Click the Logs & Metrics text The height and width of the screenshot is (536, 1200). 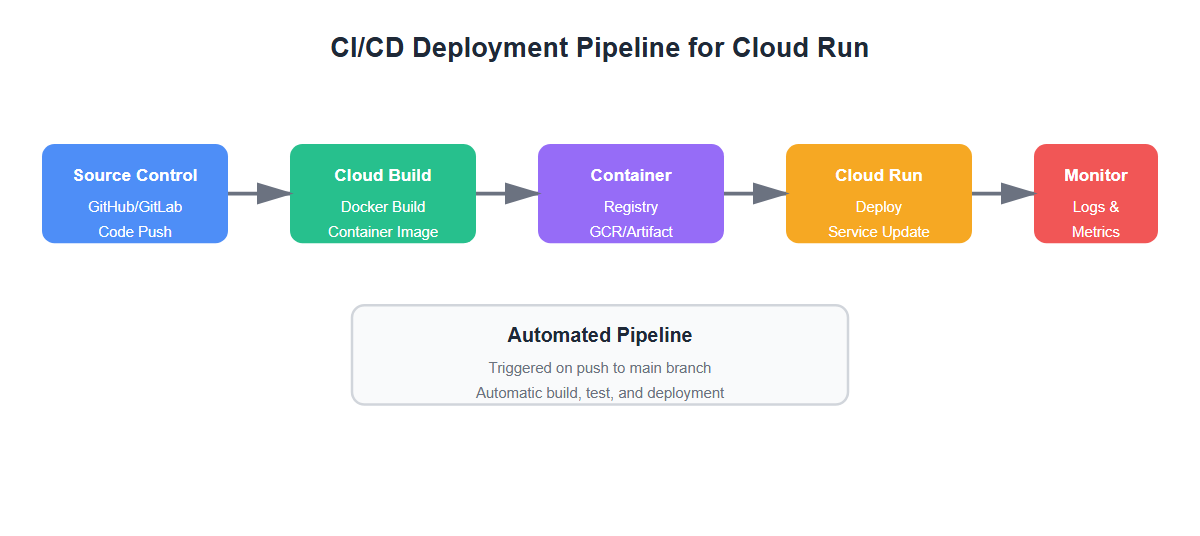(1096, 219)
